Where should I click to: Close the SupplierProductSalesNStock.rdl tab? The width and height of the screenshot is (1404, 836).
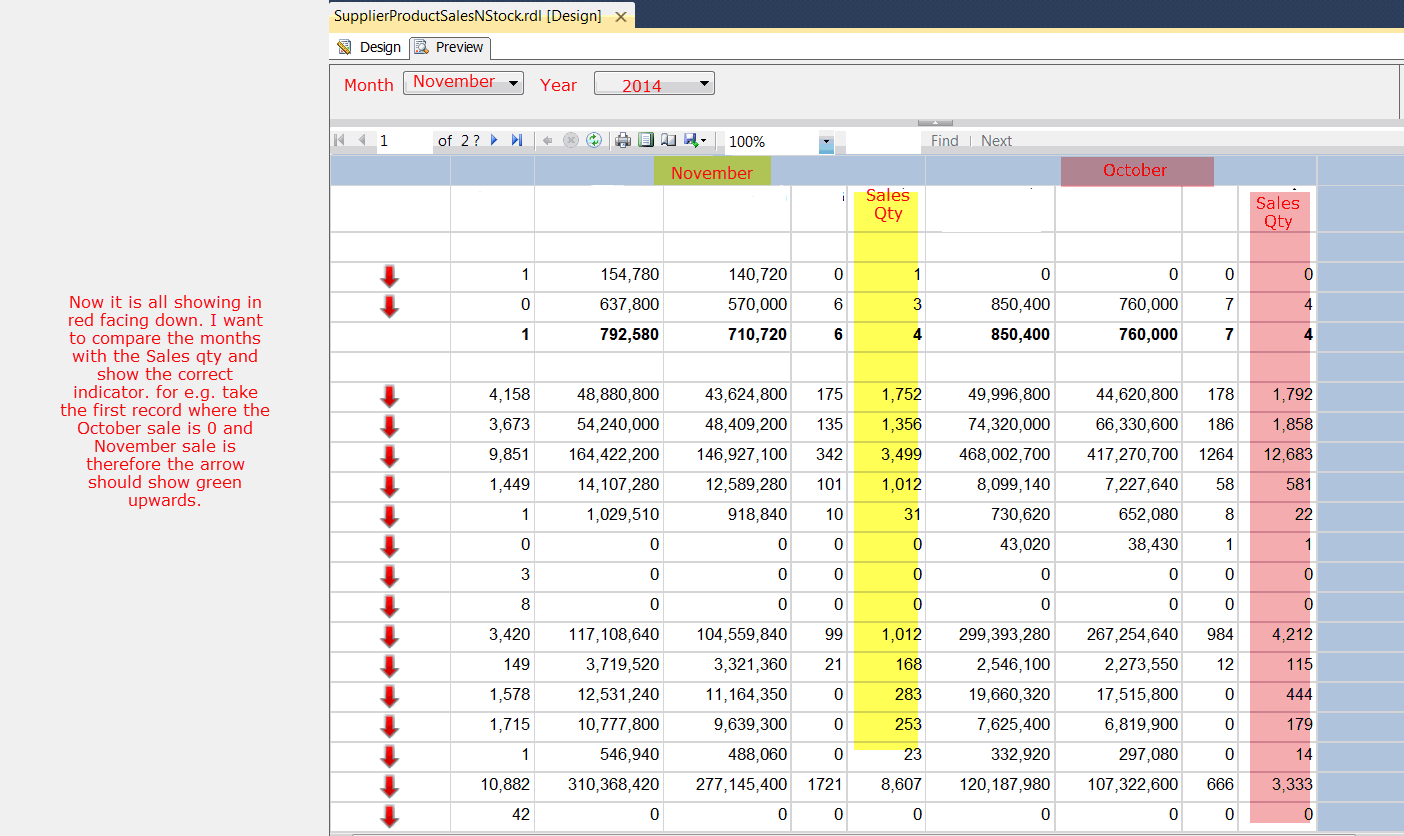[621, 16]
